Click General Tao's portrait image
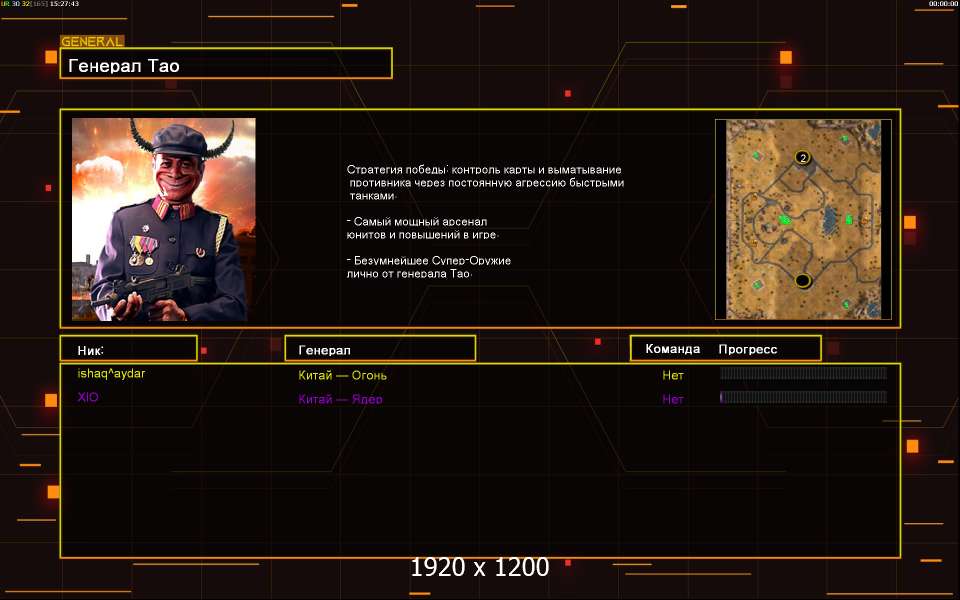 [164, 219]
